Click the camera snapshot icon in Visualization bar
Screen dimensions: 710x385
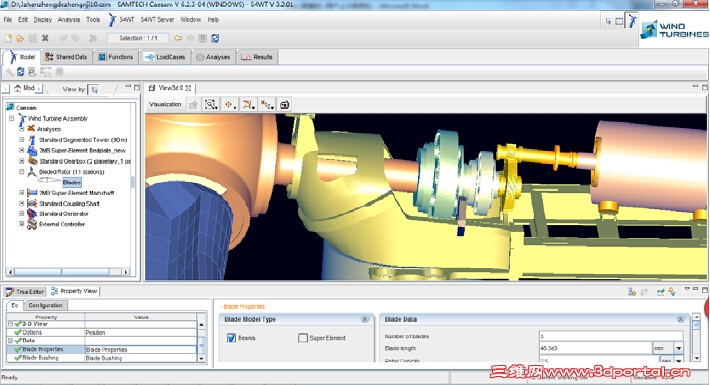(x=284, y=105)
